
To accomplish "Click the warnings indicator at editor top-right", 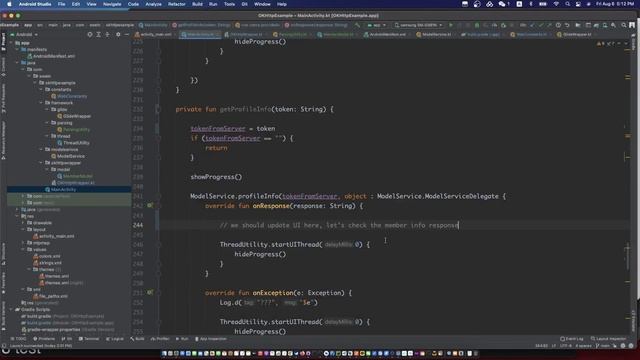I will click(x=601, y=43).
